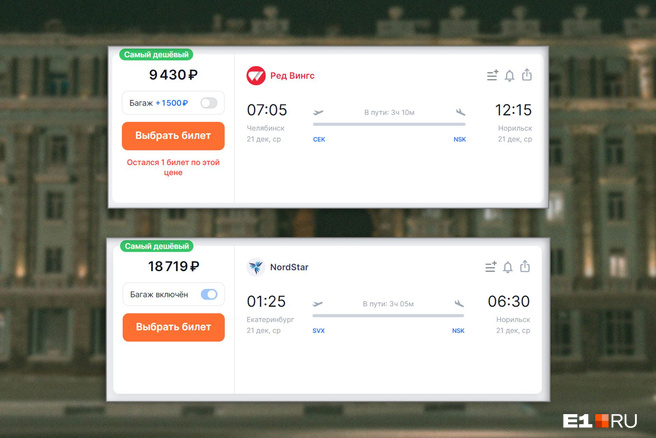This screenshot has height=438, width=656.
Task: Share the Red Wings flight ticket
Action: [x=526, y=76]
